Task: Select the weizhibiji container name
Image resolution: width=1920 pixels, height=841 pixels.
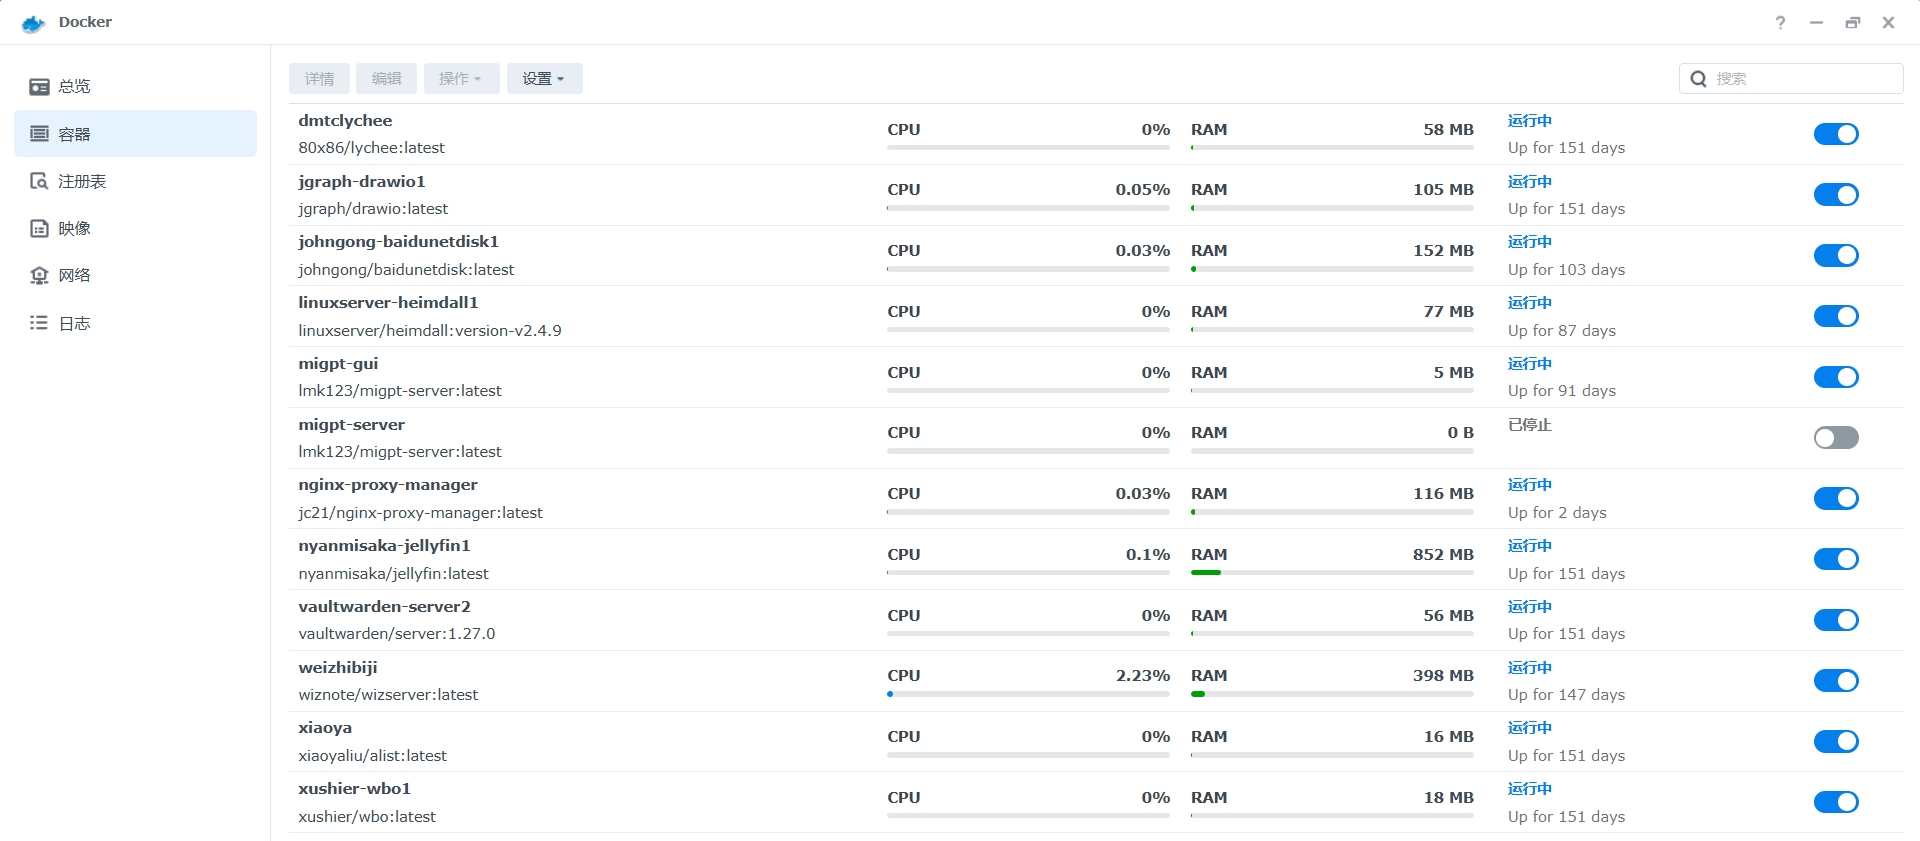Action: pyautogui.click(x=338, y=668)
